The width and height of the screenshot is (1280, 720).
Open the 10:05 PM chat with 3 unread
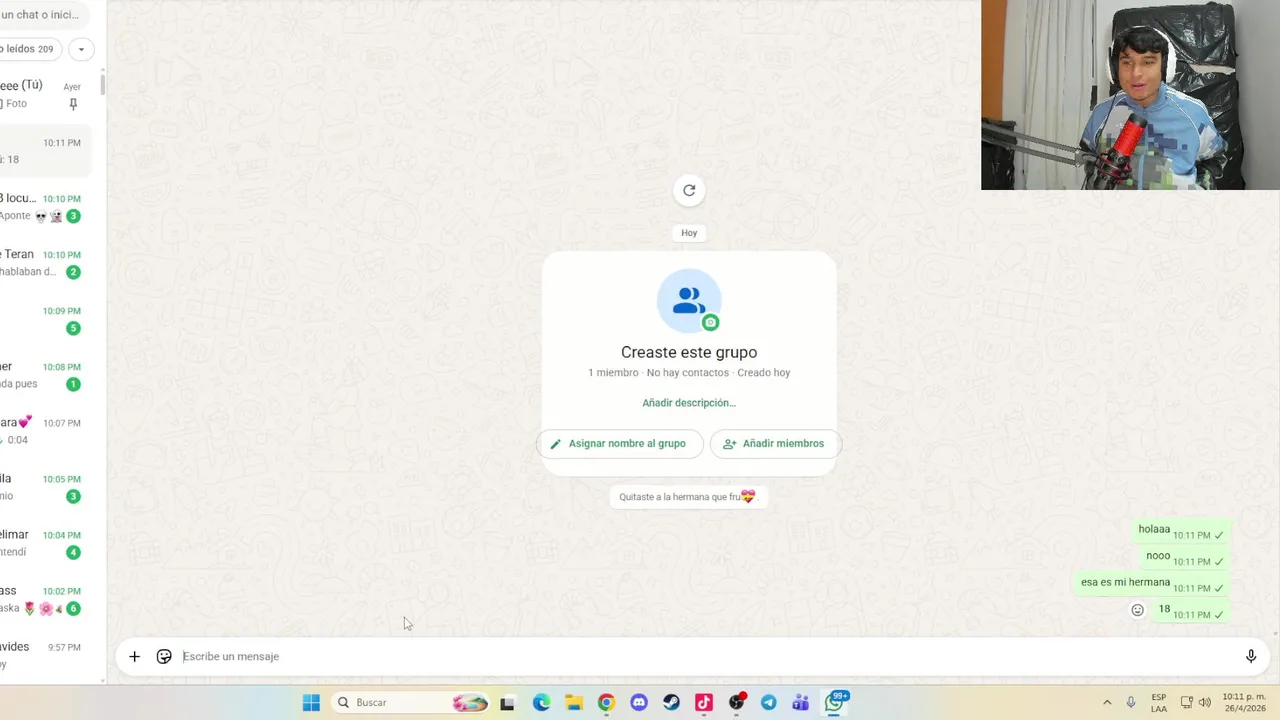coord(46,487)
